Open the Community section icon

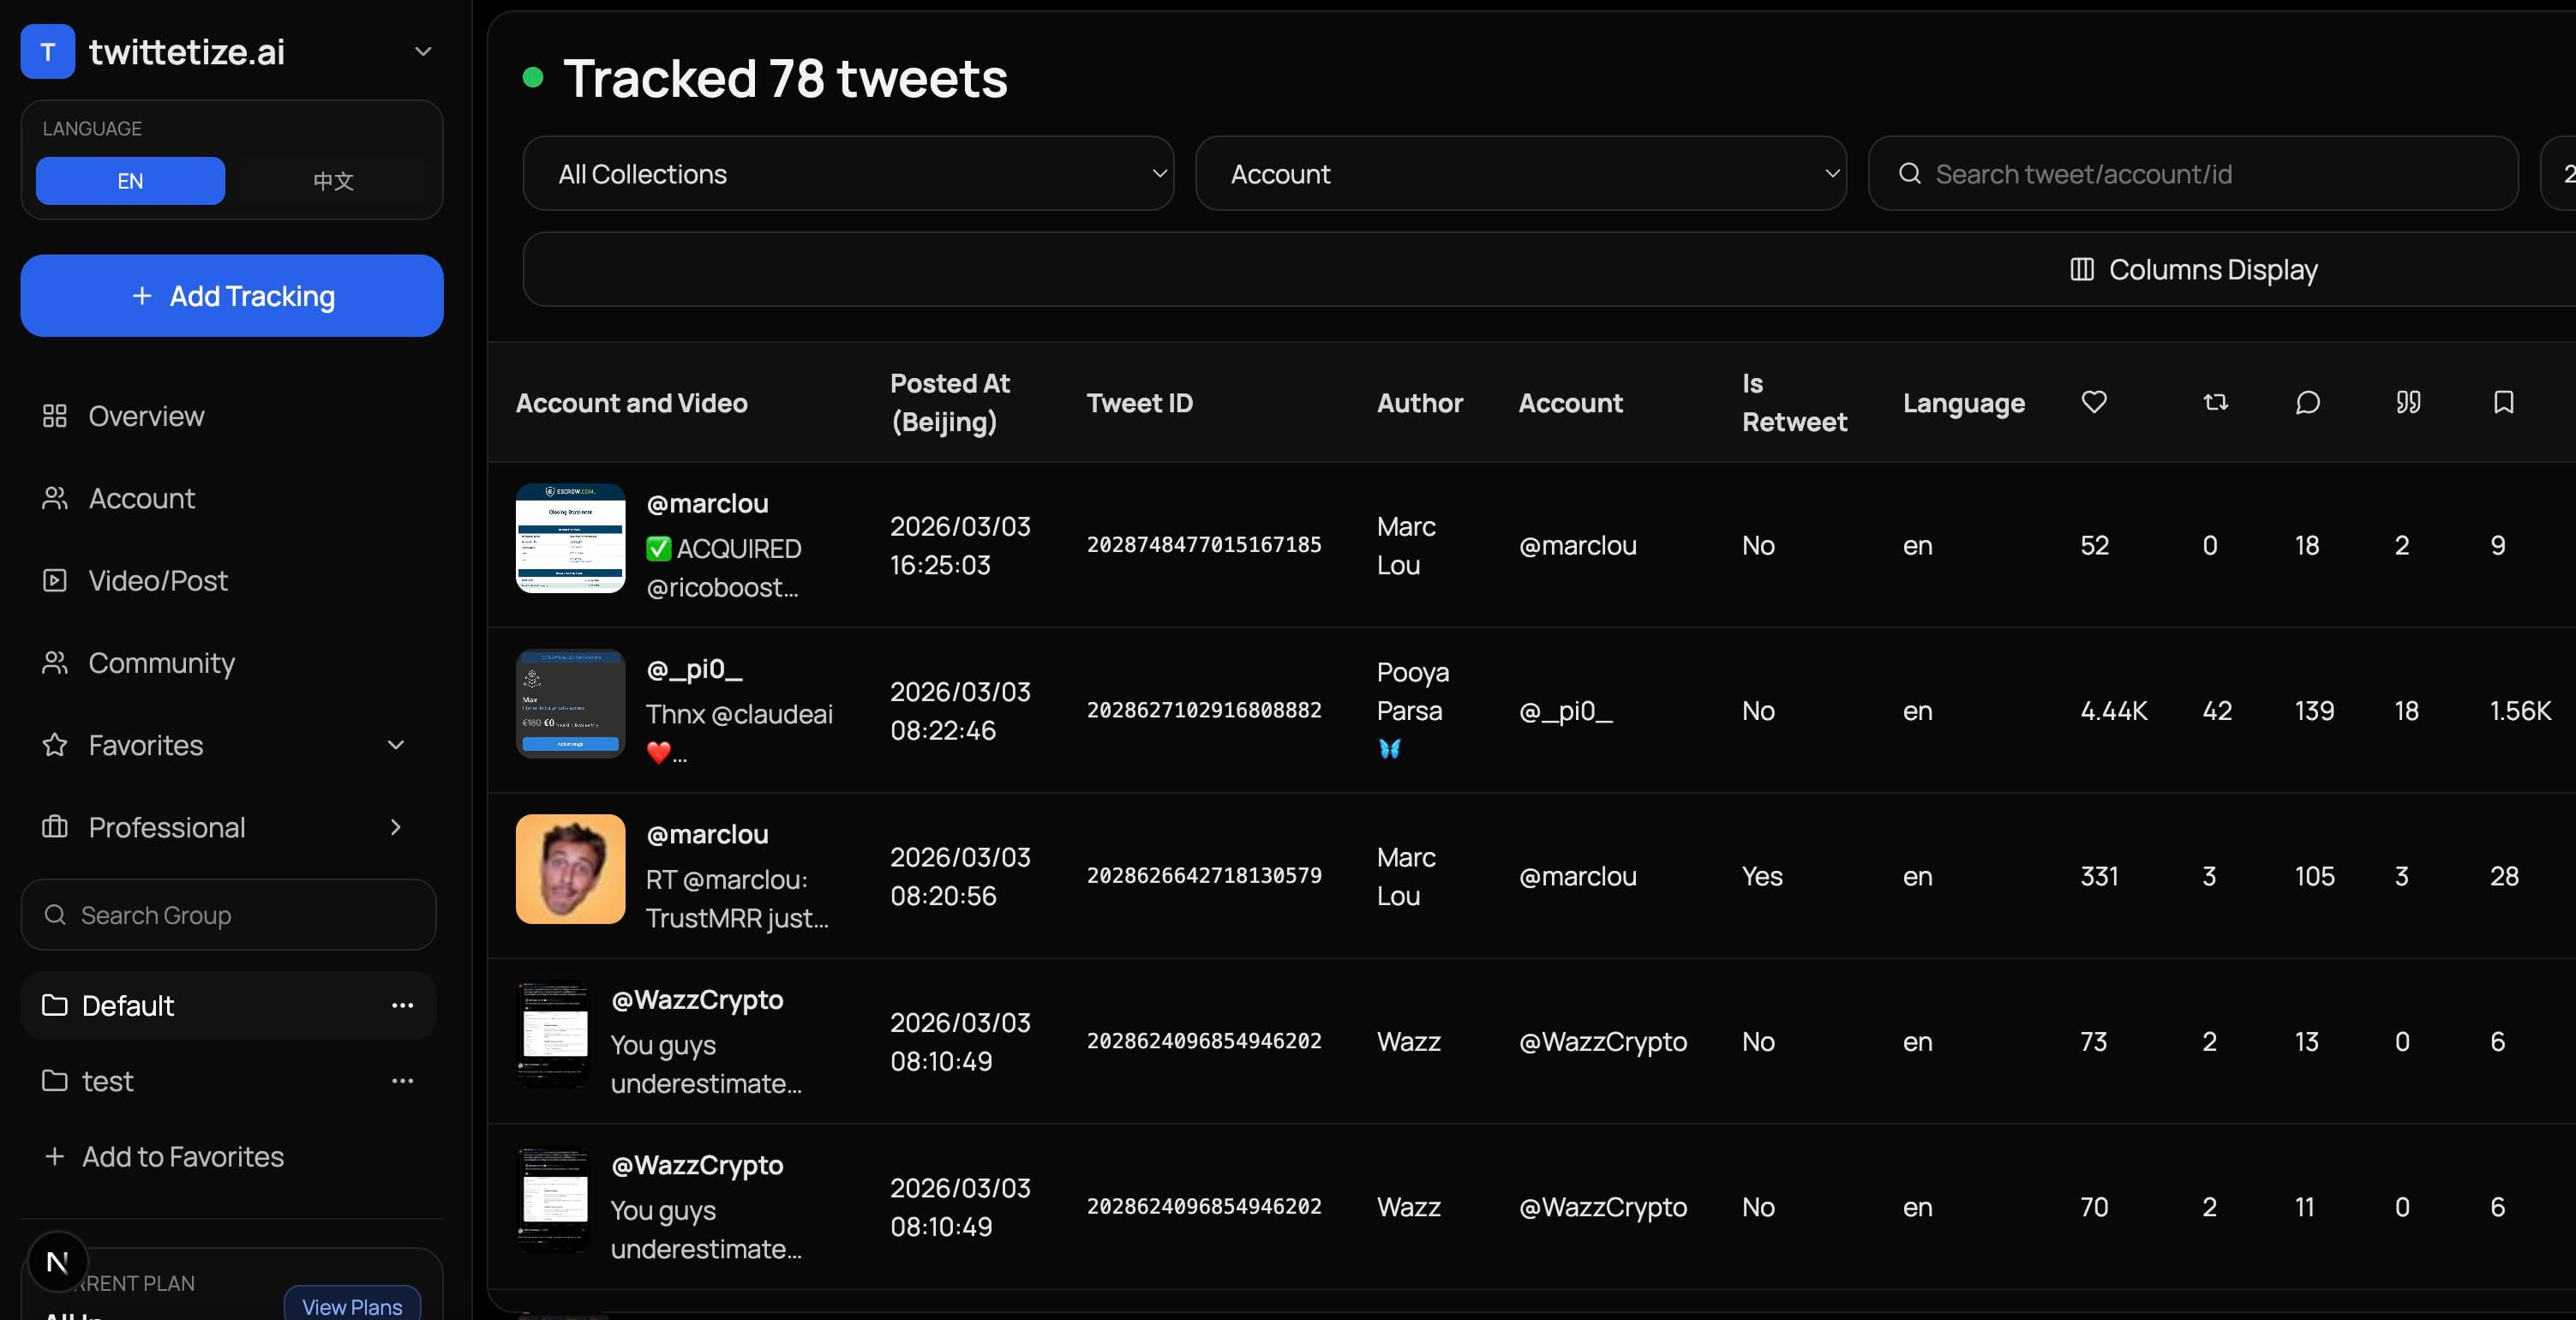[55, 663]
